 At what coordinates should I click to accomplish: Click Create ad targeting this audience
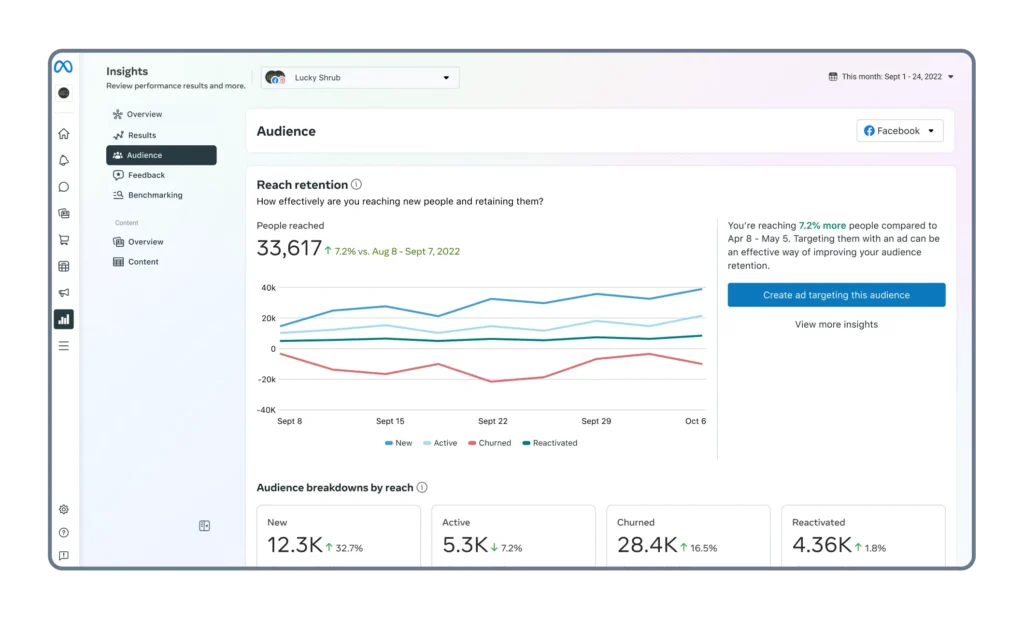click(x=836, y=295)
